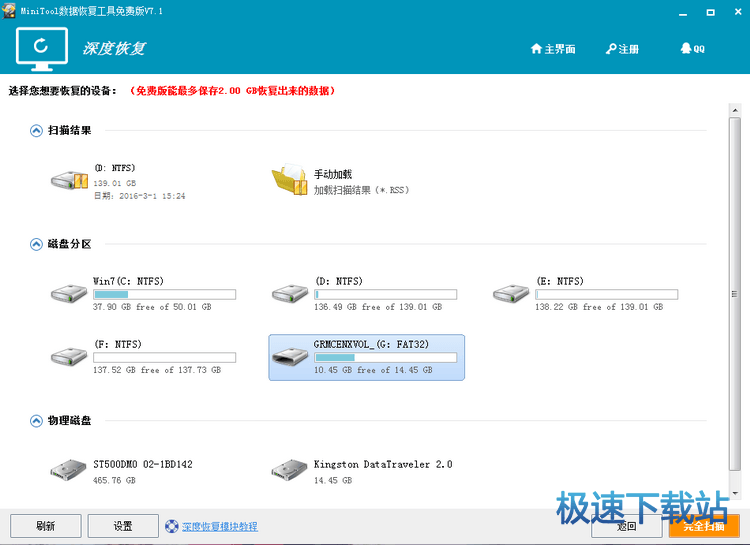Image resolution: width=750 pixels, height=545 pixels.
Task: Collapse the 扫描结果 section
Action: (36, 131)
